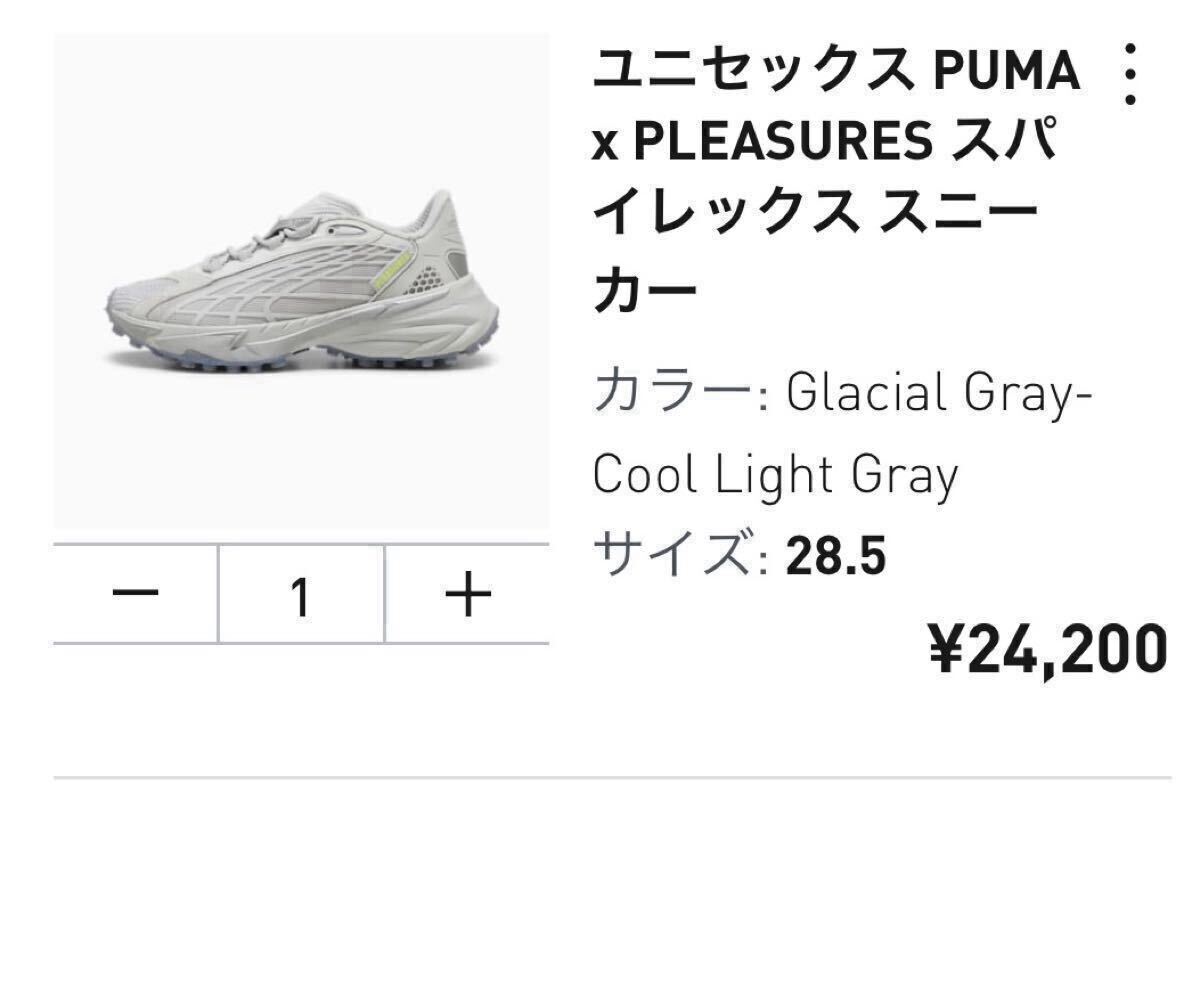Click the price ¥24,200
Screen dimensions: 1200x995
tap(1049, 647)
